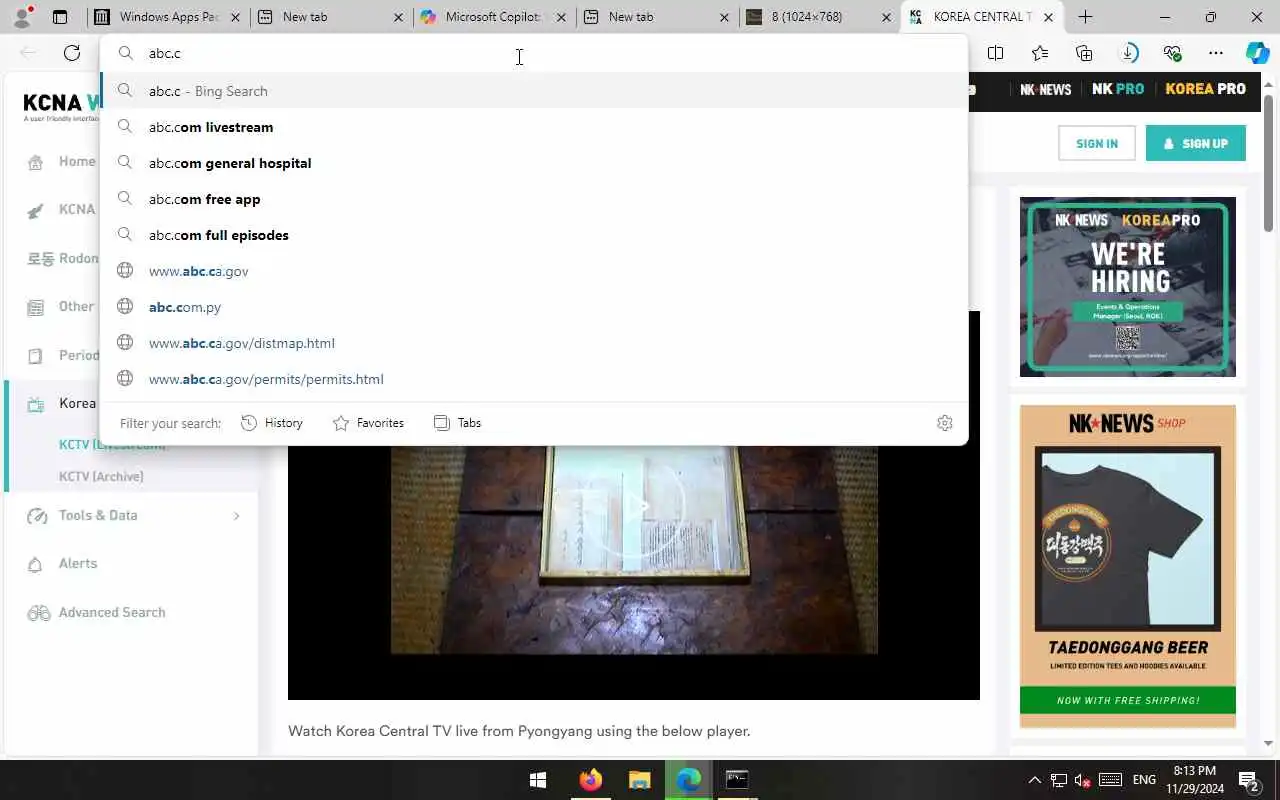Close the Microsoft Copilot tab
Viewport: 1280px width, 800px height.
[560, 17]
